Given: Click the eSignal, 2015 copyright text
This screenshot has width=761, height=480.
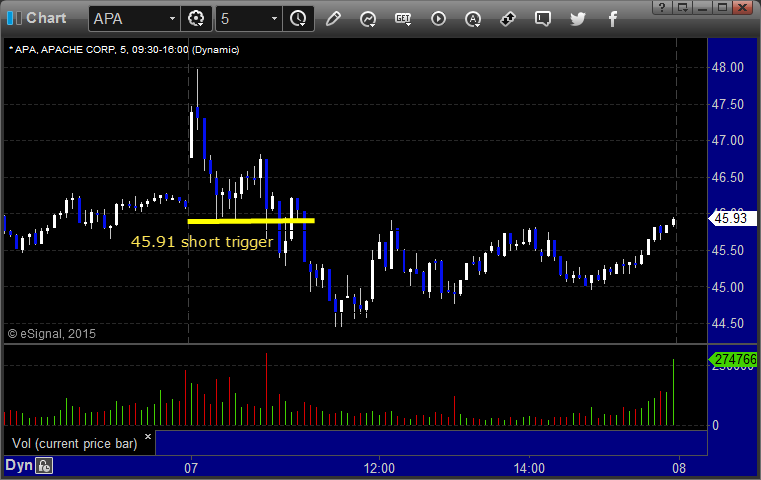Looking at the screenshot, I should pos(51,334).
